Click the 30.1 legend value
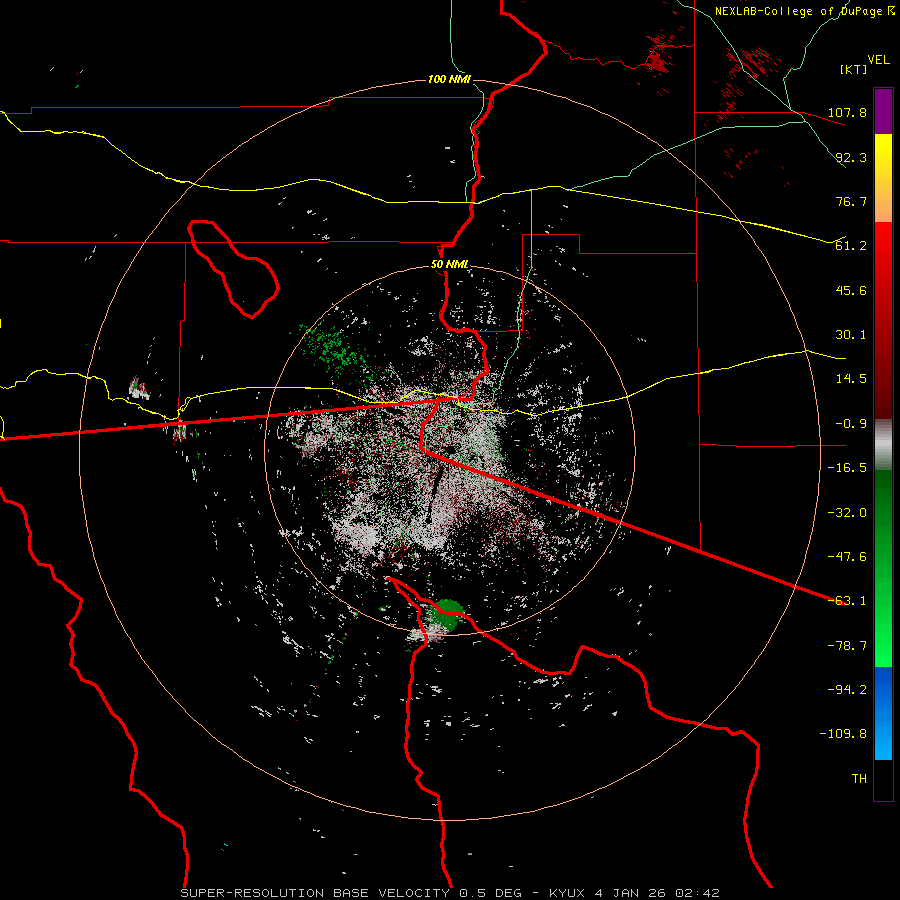The image size is (900, 900). coord(851,335)
